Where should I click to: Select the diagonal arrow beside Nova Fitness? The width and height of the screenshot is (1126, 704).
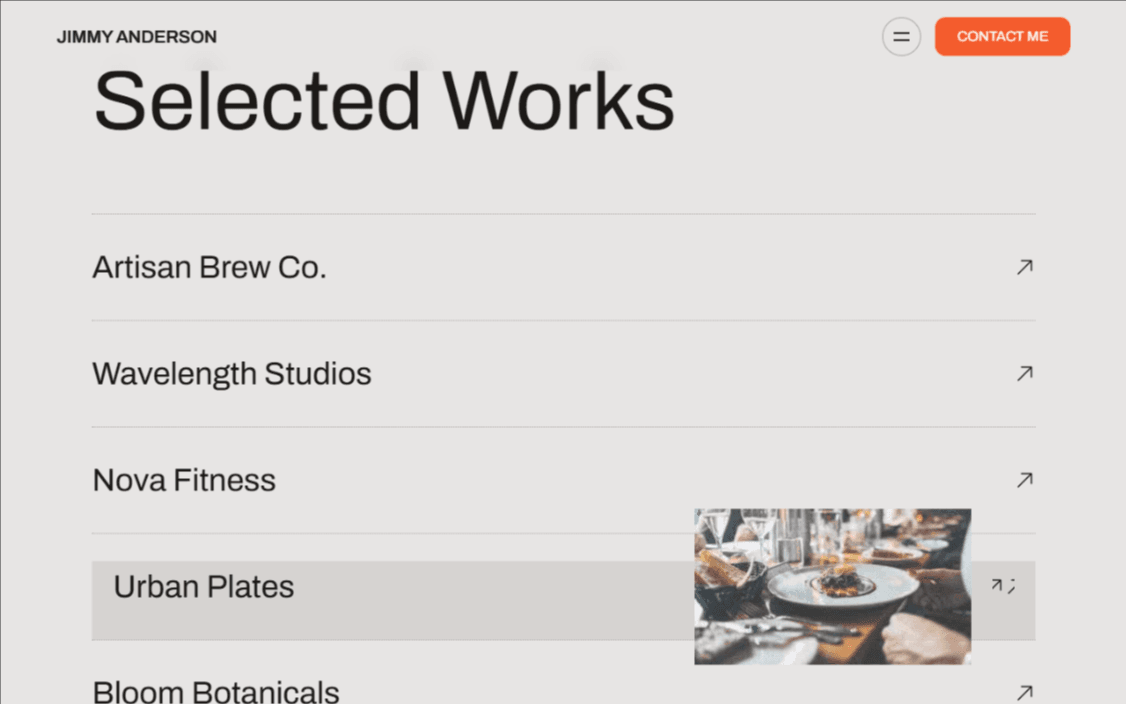click(1023, 480)
